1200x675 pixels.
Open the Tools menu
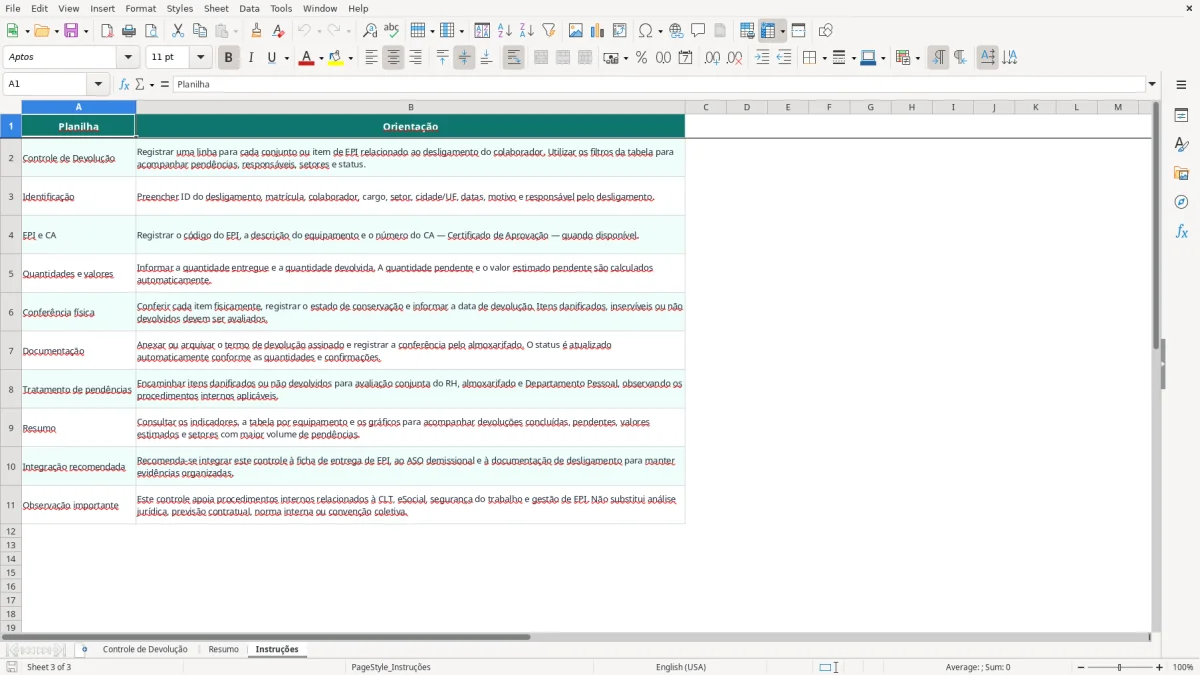281,8
